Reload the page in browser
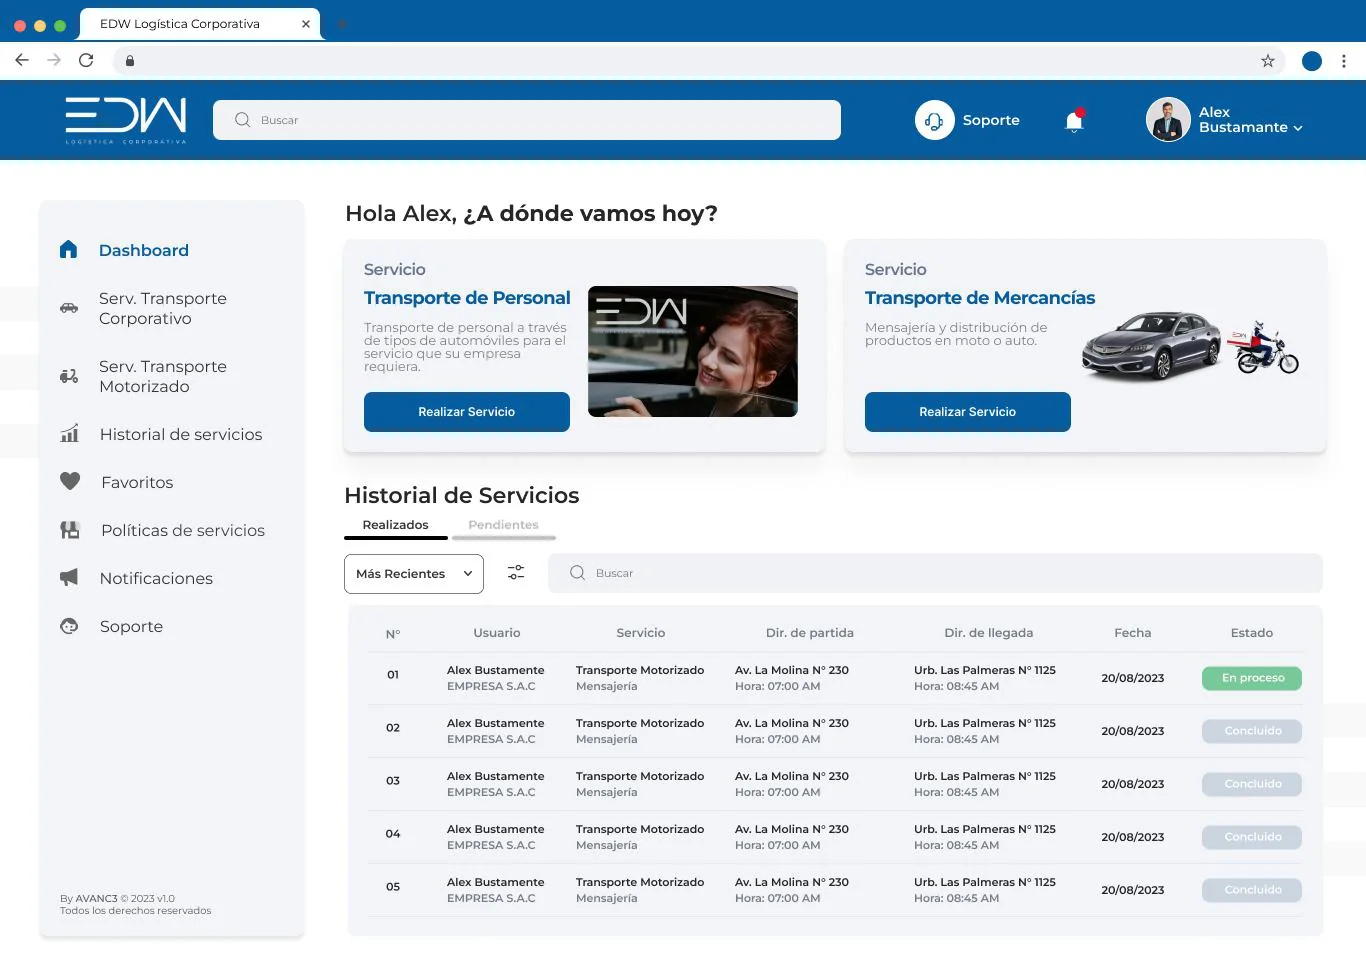 coord(86,60)
